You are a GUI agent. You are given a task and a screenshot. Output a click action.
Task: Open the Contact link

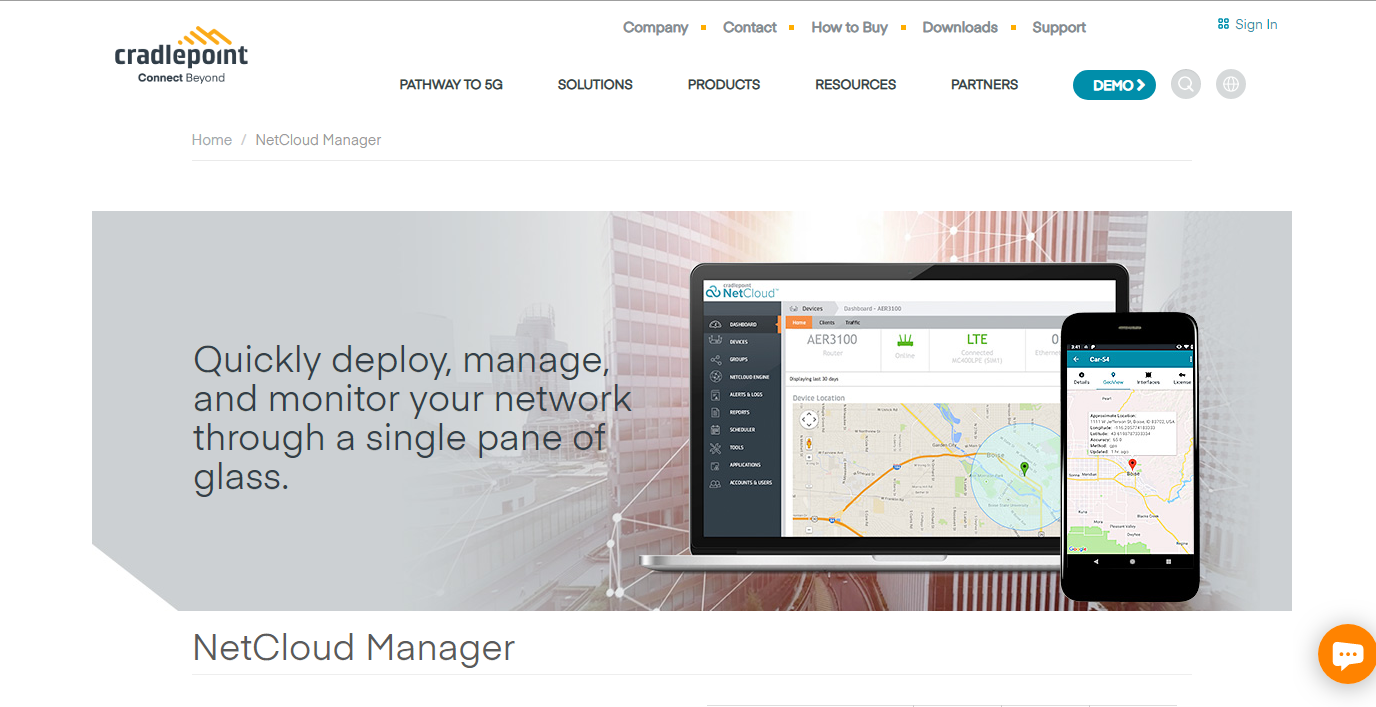click(x=750, y=27)
